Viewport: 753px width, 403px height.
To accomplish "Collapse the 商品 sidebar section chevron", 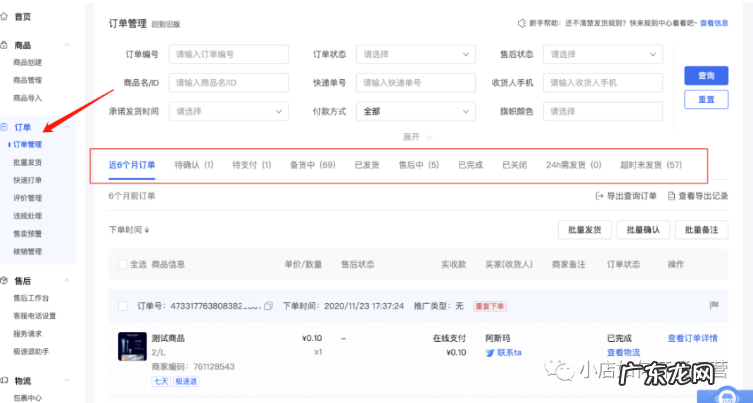I will point(67,45).
